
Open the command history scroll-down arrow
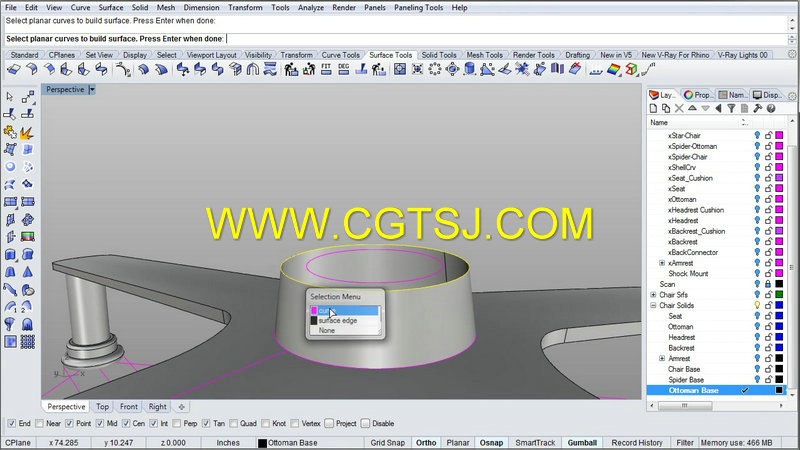(x=792, y=29)
